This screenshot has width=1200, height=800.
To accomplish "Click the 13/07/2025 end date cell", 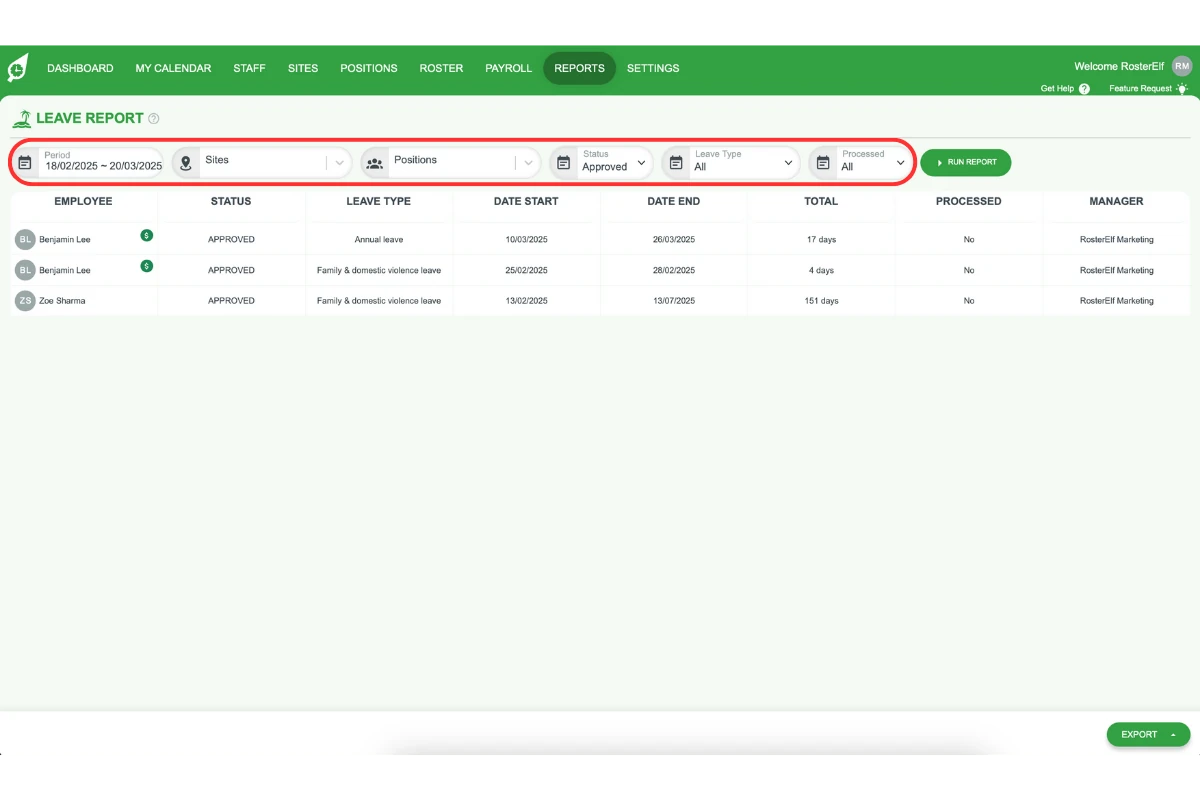I will click(x=674, y=301).
